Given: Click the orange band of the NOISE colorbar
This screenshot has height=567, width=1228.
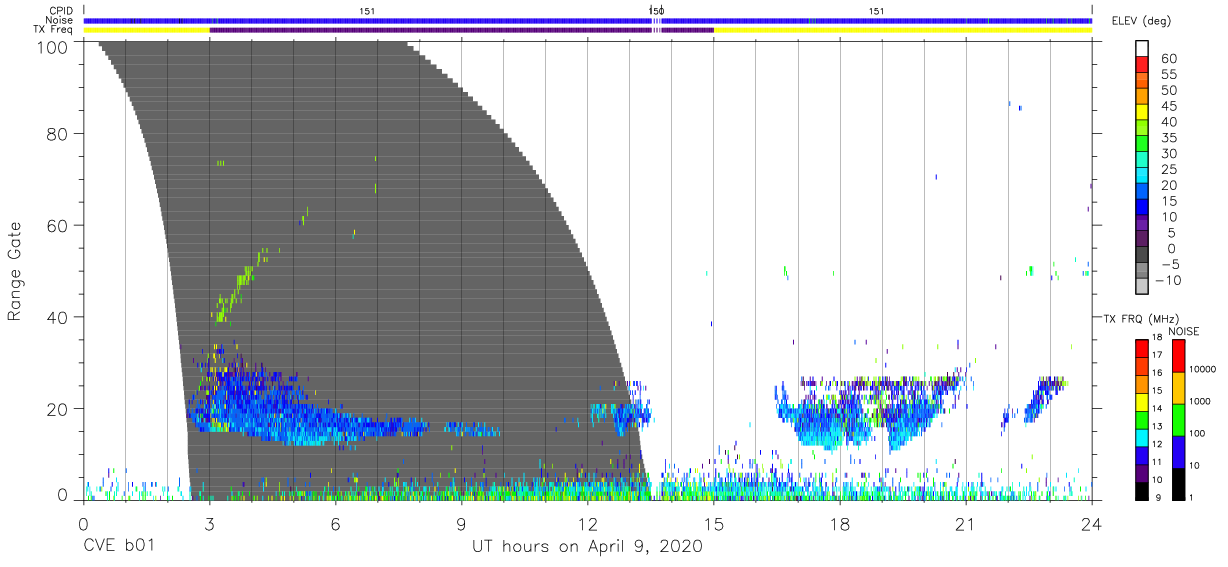Looking at the screenshot, I should [1180, 386].
